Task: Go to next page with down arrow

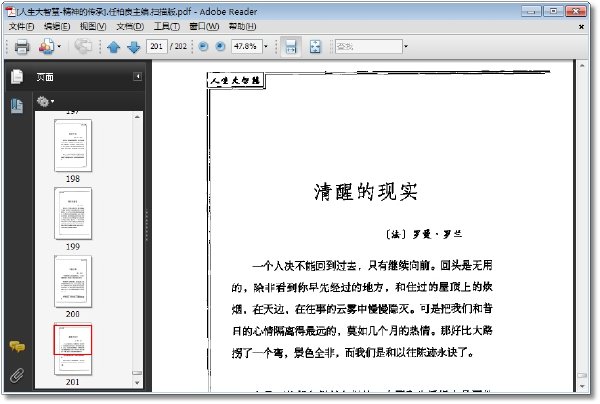Action: (x=134, y=47)
